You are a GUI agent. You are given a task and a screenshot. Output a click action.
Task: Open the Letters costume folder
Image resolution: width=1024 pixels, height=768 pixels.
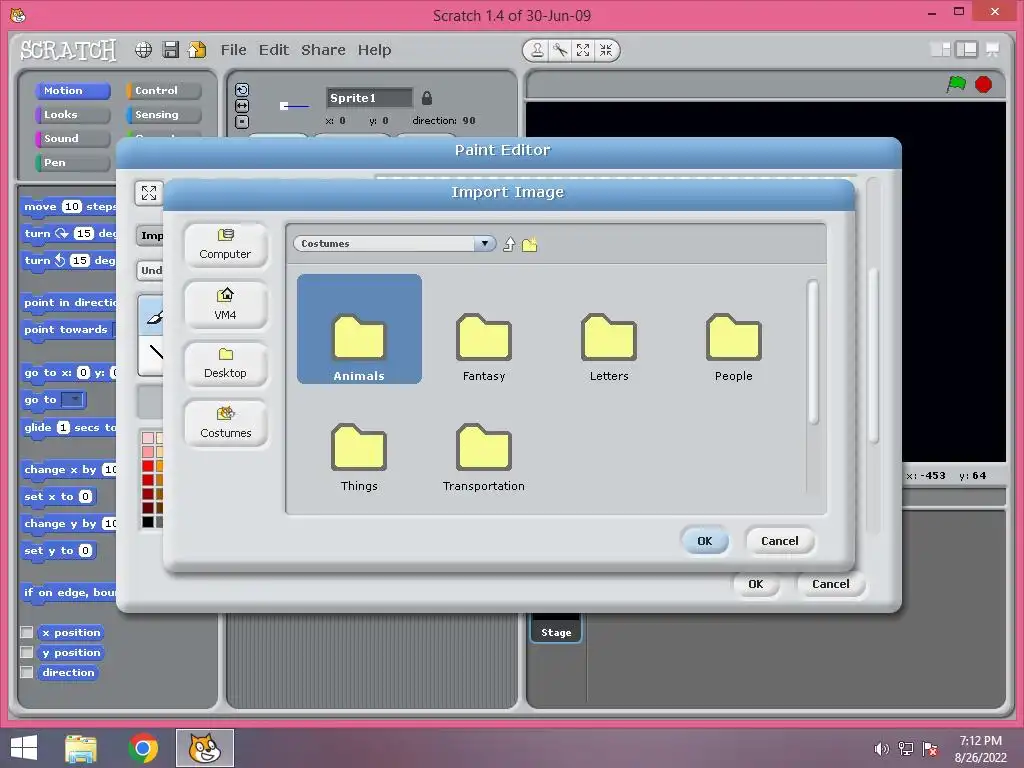pos(609,347)
